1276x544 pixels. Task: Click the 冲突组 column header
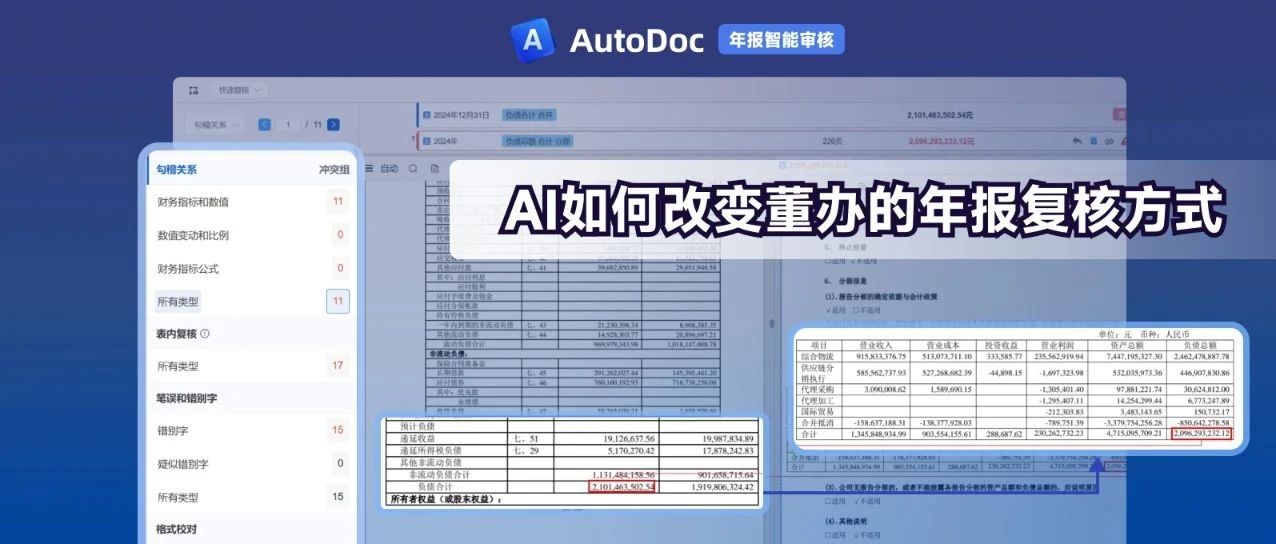click(334, 170)
